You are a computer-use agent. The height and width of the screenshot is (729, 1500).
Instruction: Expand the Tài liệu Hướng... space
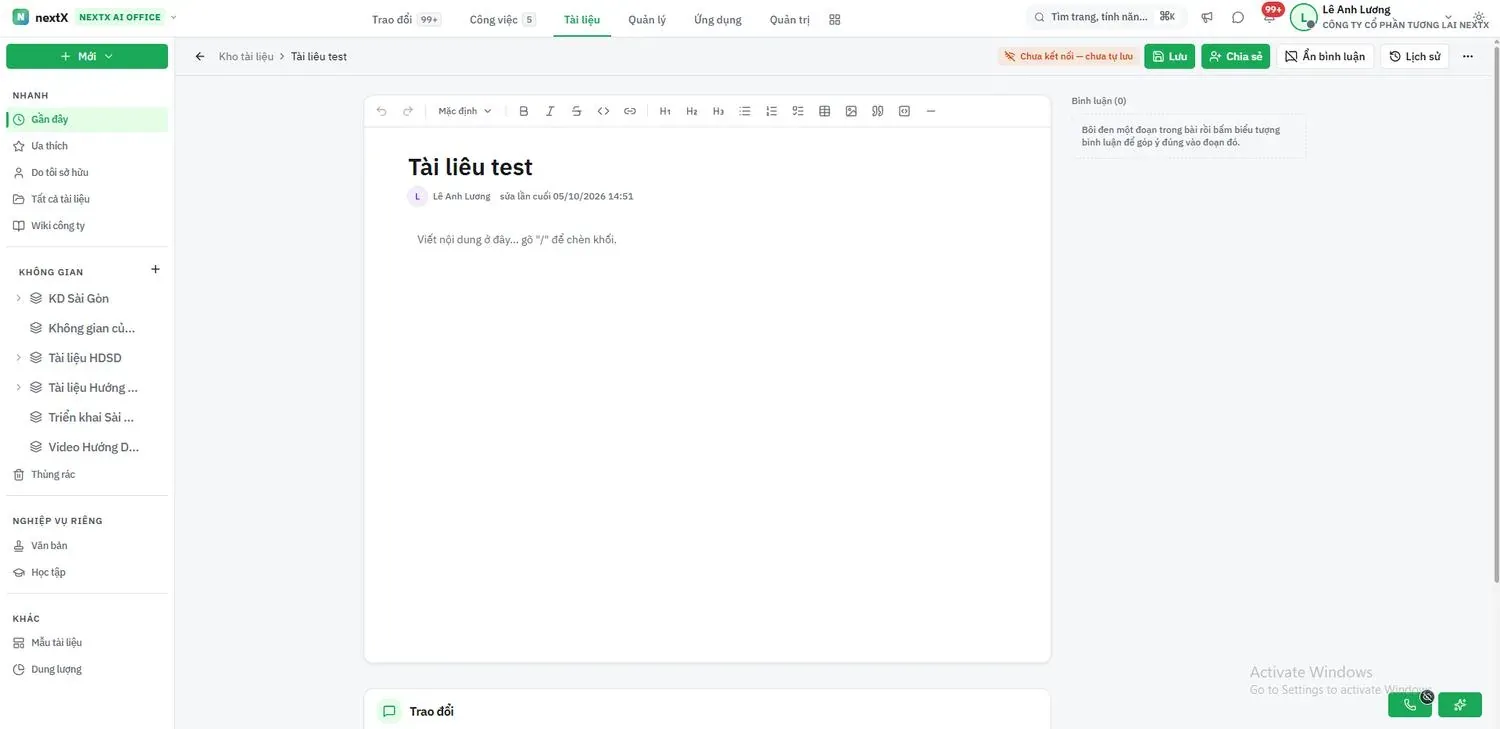(18, 387)
